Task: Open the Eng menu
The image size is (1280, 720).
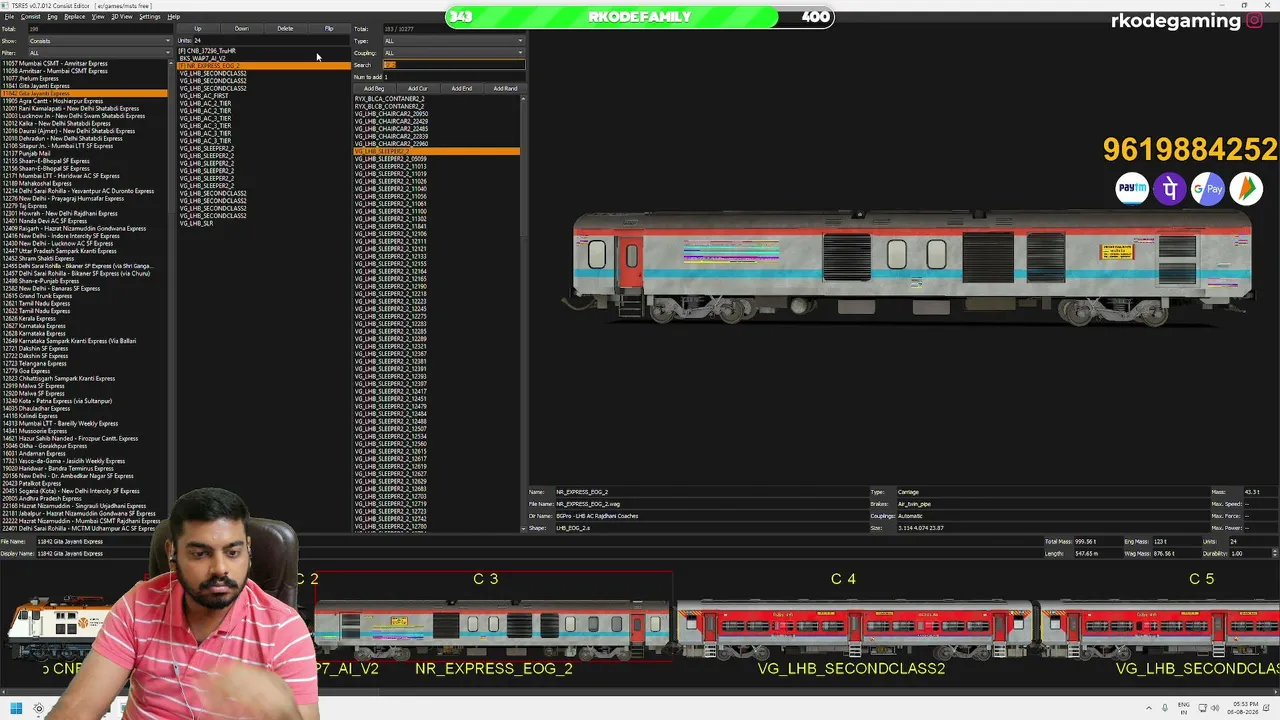Action: [x=52, y=17]
